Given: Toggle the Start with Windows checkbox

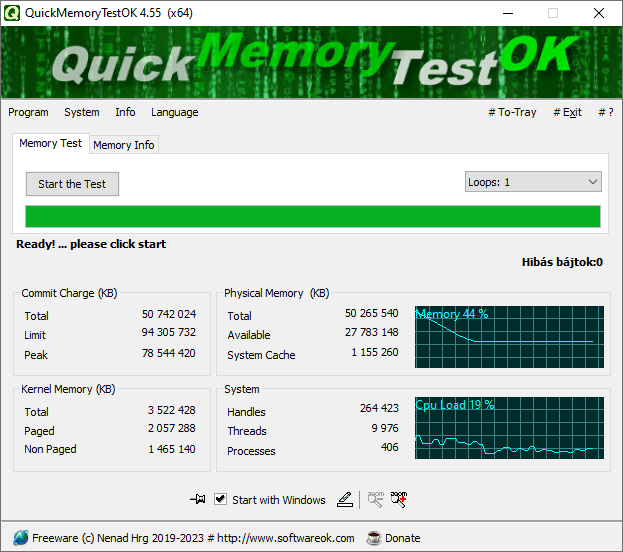Looking at the screenshot, I should click(220, 499).
